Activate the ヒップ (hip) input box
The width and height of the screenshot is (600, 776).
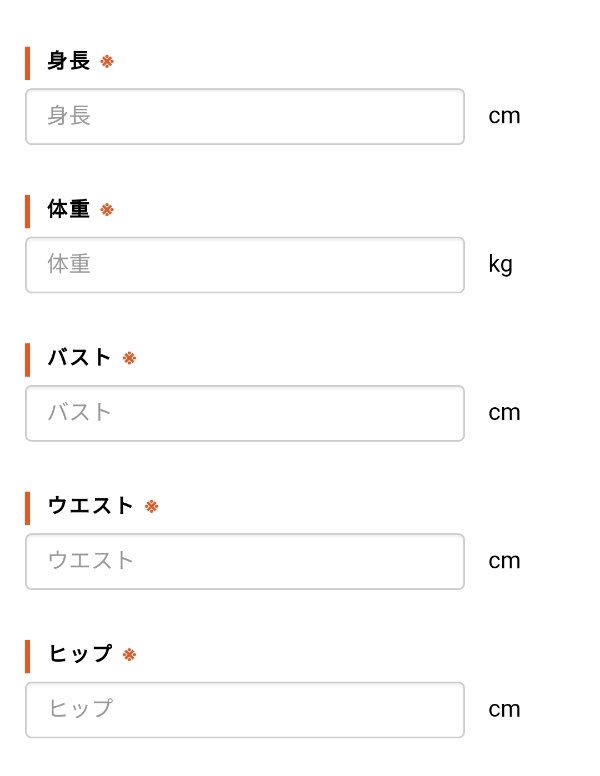click(245, 710)
